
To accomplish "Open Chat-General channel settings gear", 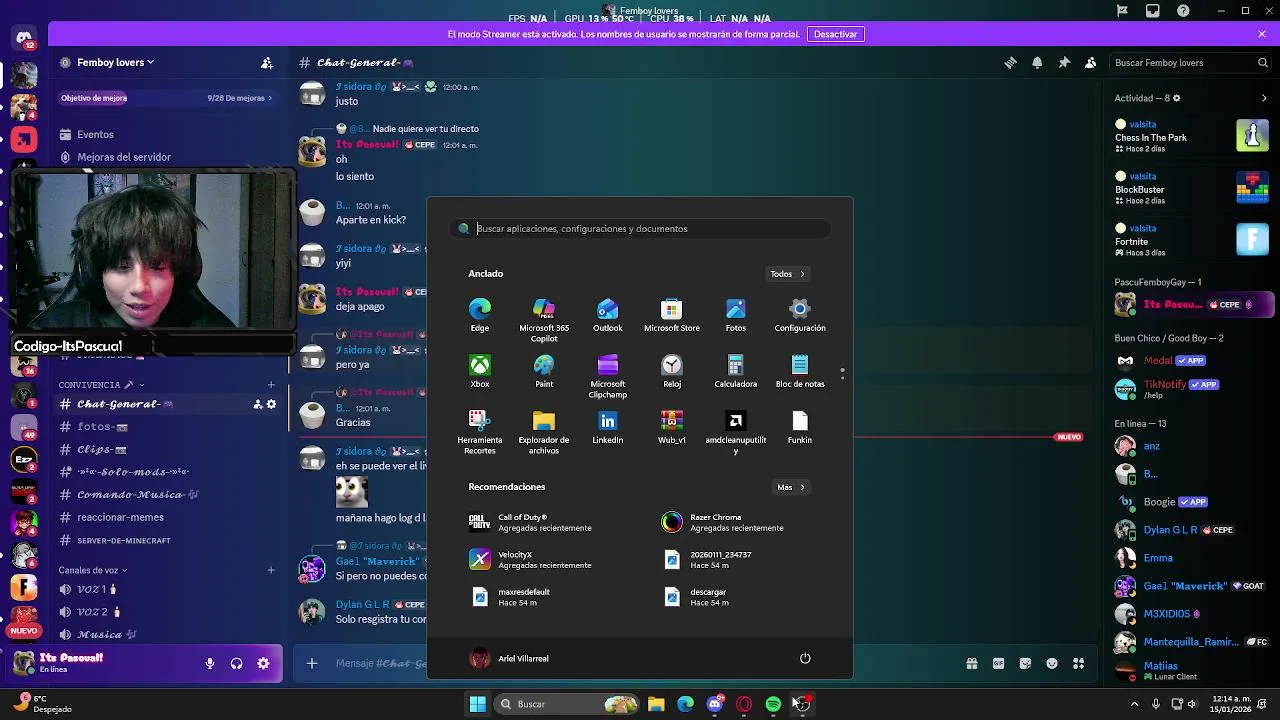I will point(271,404).
